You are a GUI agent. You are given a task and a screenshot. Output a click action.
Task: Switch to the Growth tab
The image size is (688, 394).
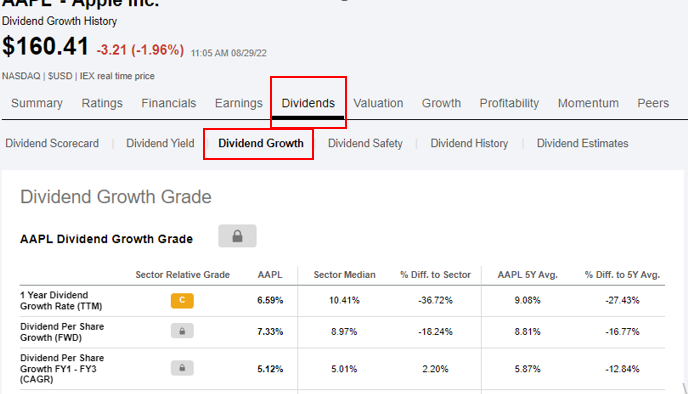[x=441, y=103]
